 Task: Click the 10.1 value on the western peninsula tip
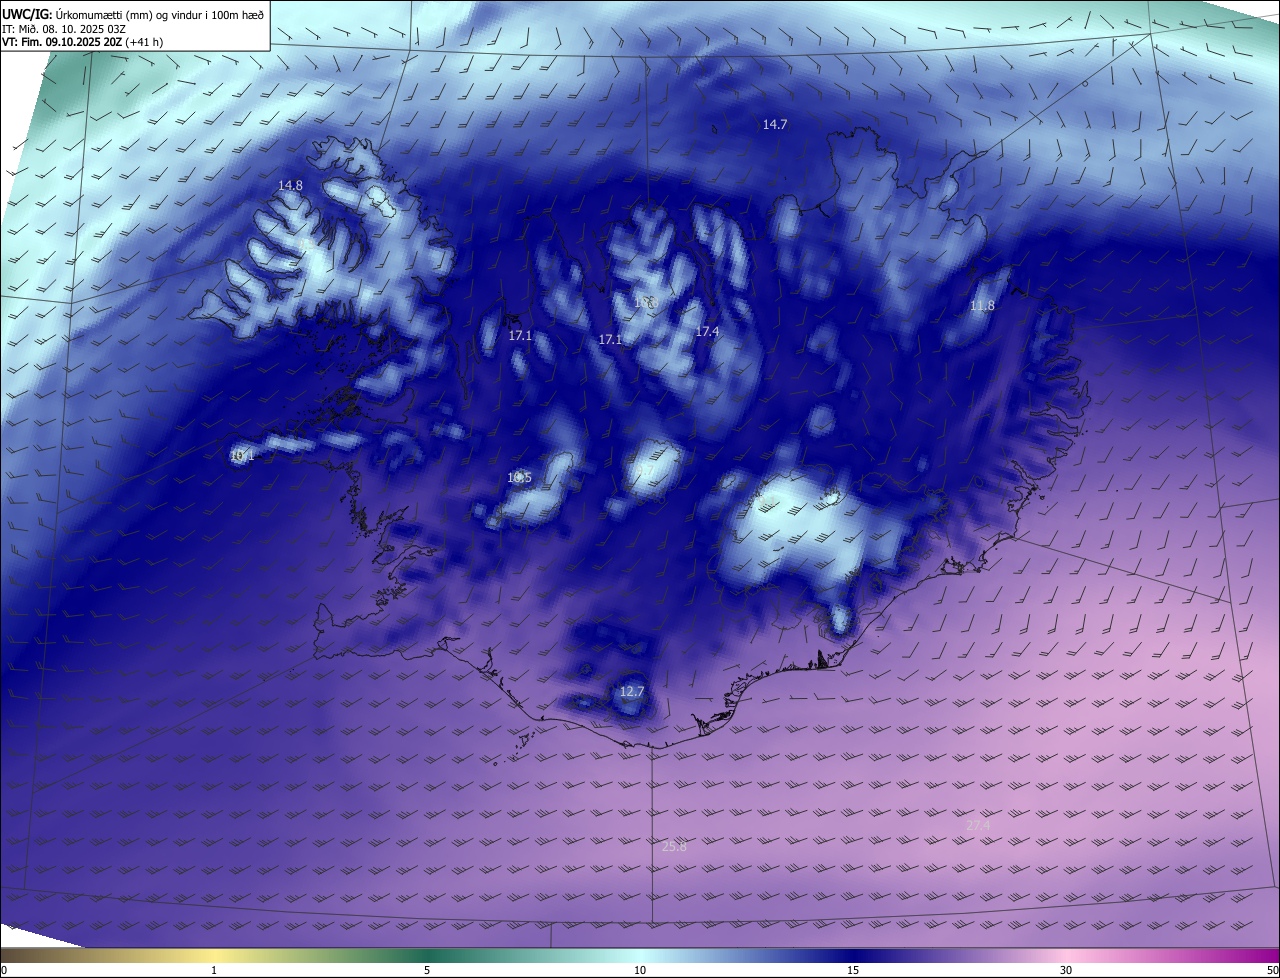pyautogui.click(x=243, y=456)
